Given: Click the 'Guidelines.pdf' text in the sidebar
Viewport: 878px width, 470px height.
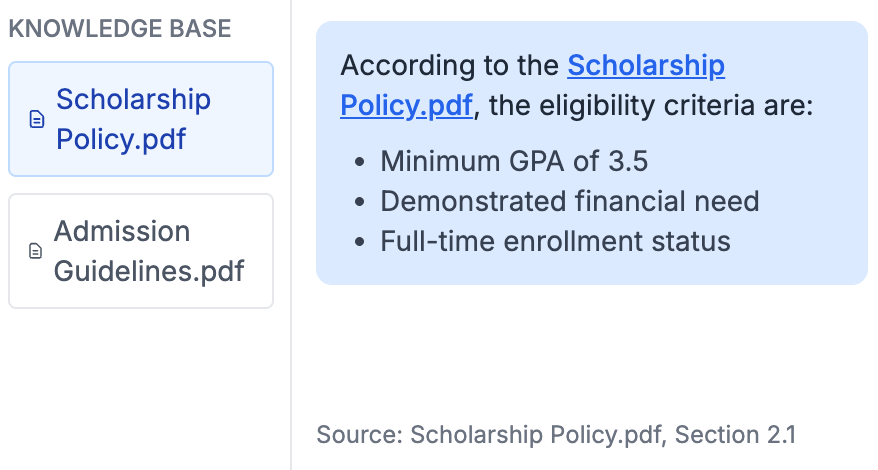Looking at the screenshot, I should (x=148, y=271).
